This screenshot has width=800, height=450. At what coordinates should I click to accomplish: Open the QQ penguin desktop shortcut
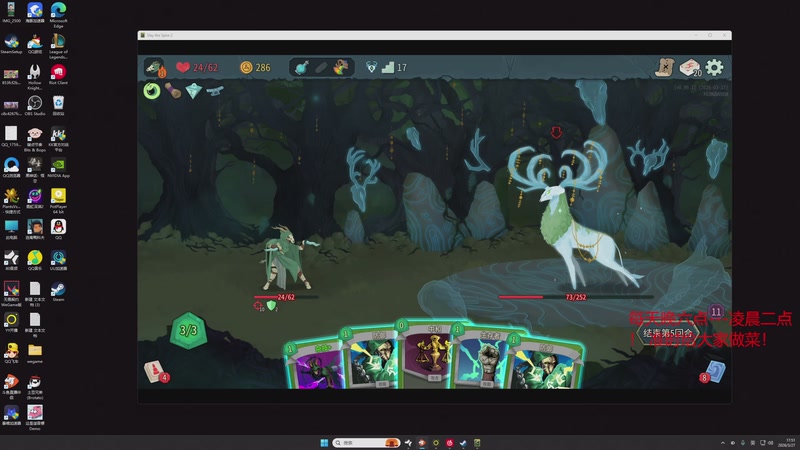coord(58,230)
